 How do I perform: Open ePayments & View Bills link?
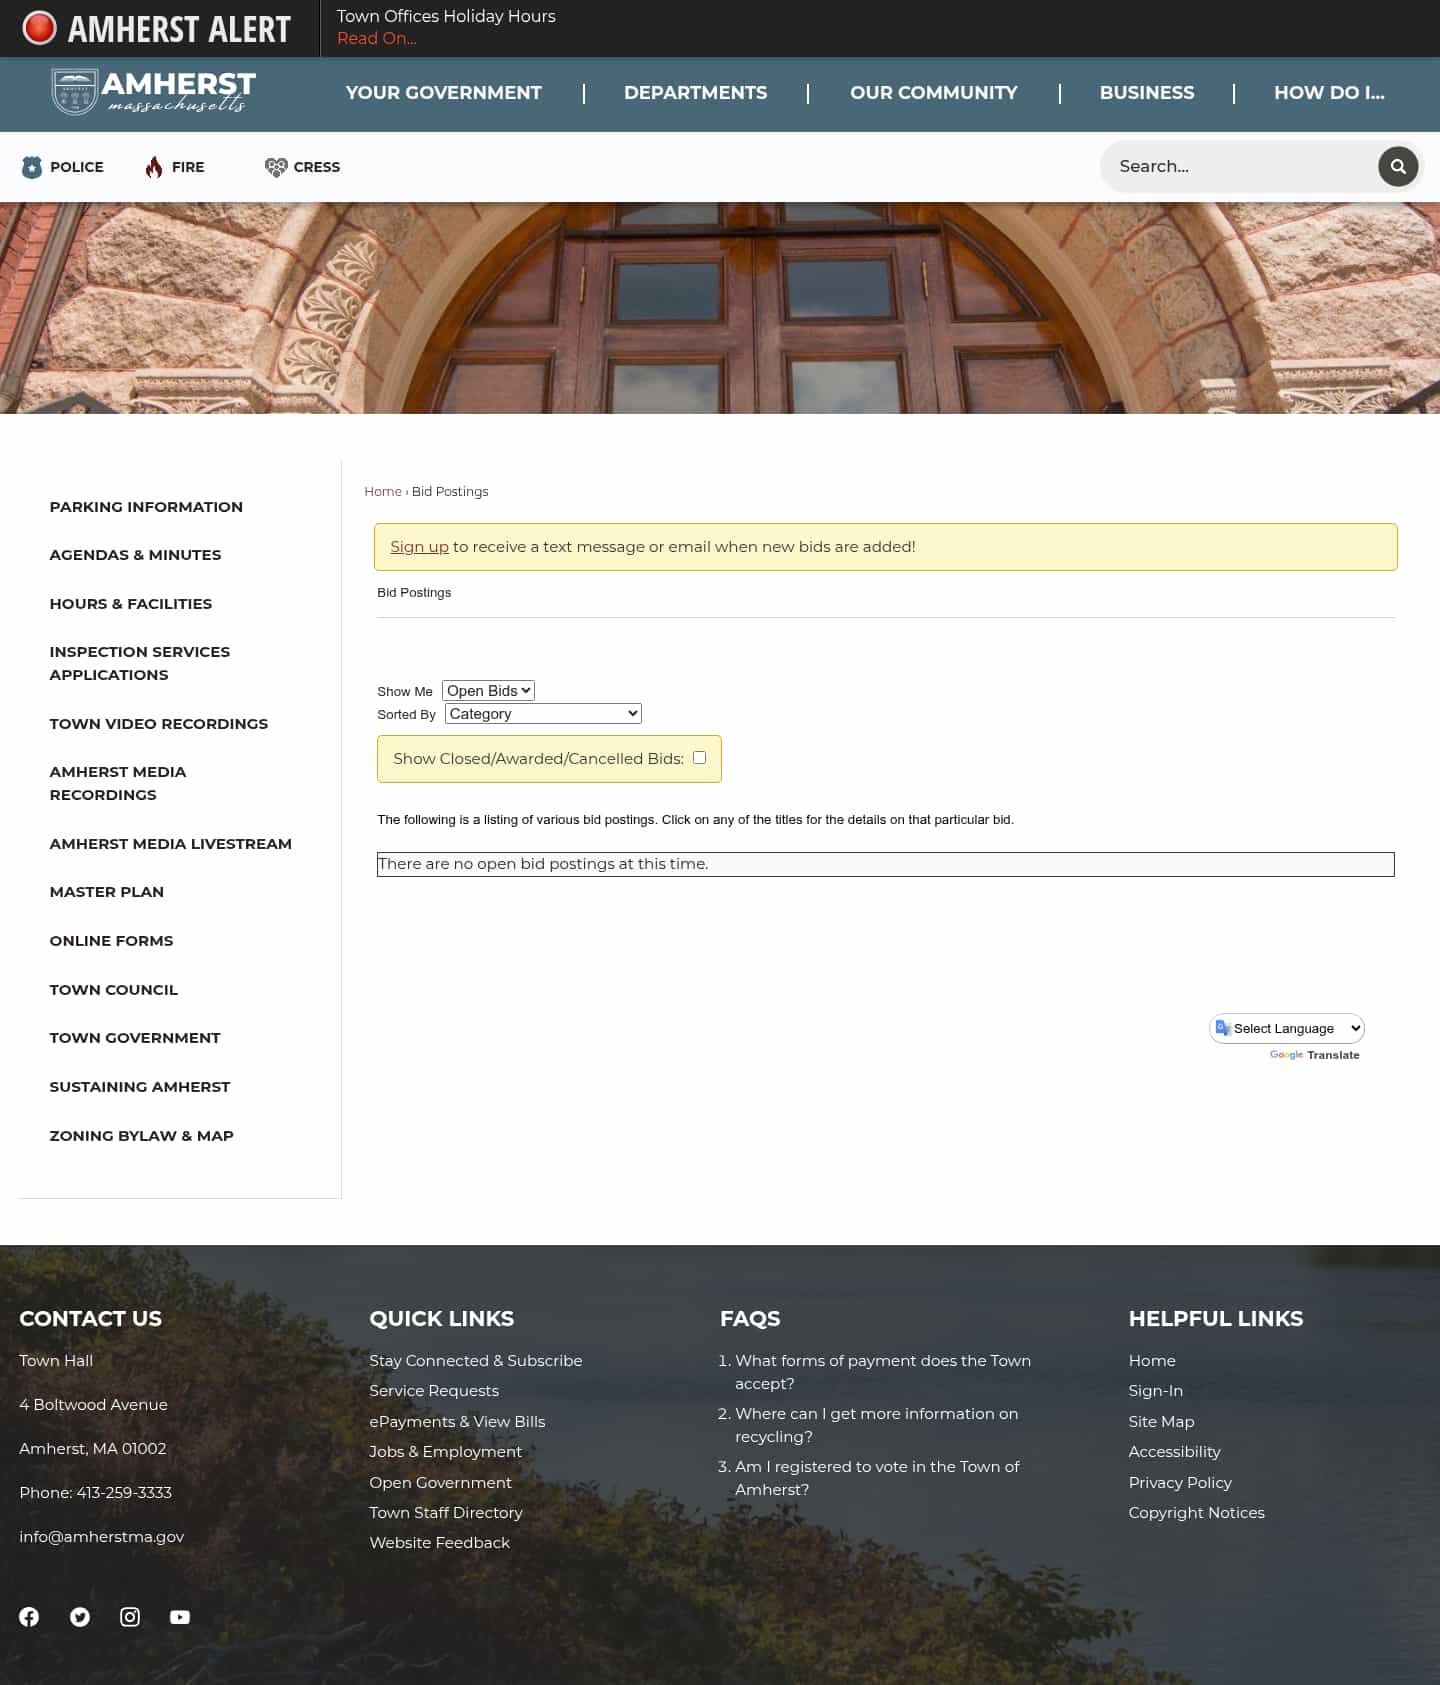coord(457,1421)
